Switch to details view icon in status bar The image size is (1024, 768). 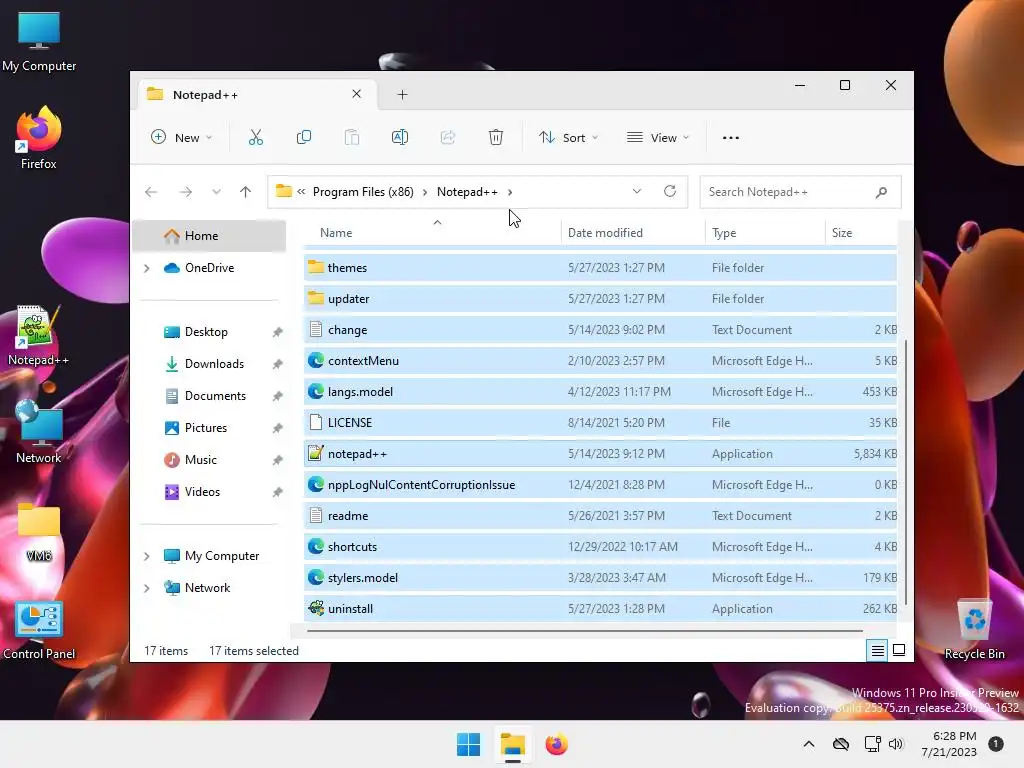coord(878,650)
